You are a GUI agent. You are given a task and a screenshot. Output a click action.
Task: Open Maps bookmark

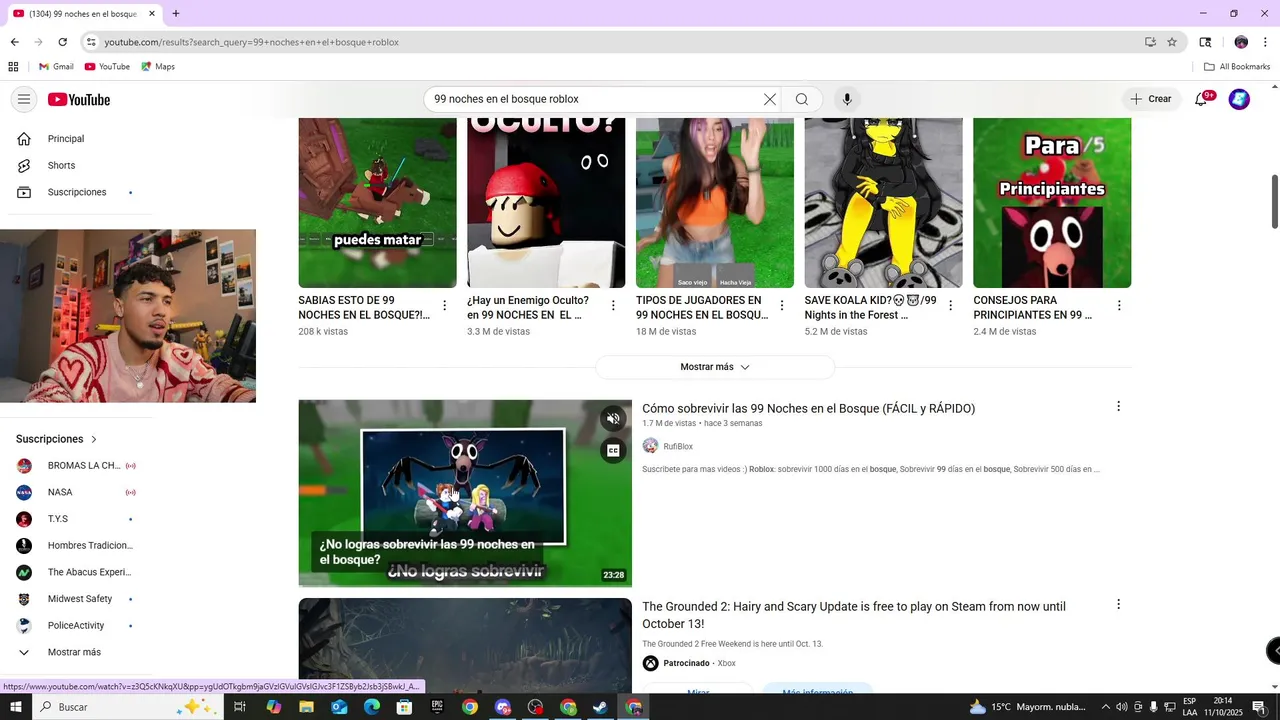tap(158, 67)
